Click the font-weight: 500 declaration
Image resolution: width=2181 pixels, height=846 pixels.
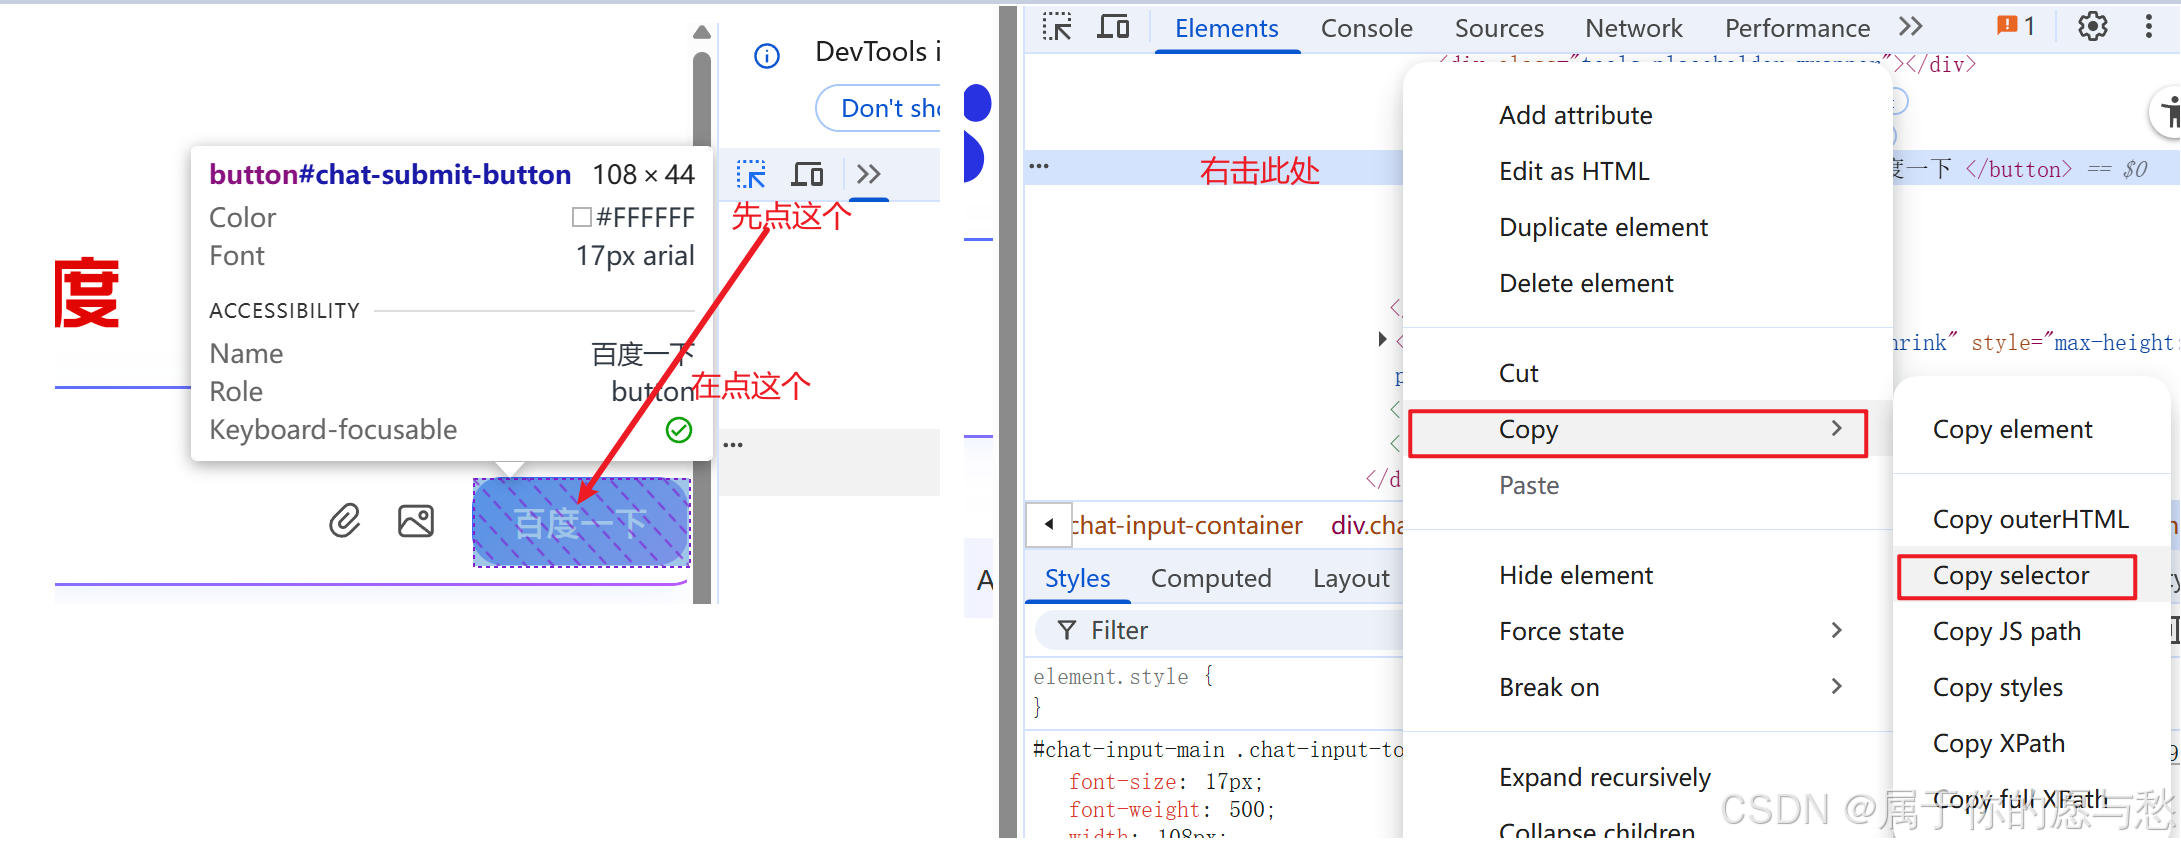[1171, 809]
